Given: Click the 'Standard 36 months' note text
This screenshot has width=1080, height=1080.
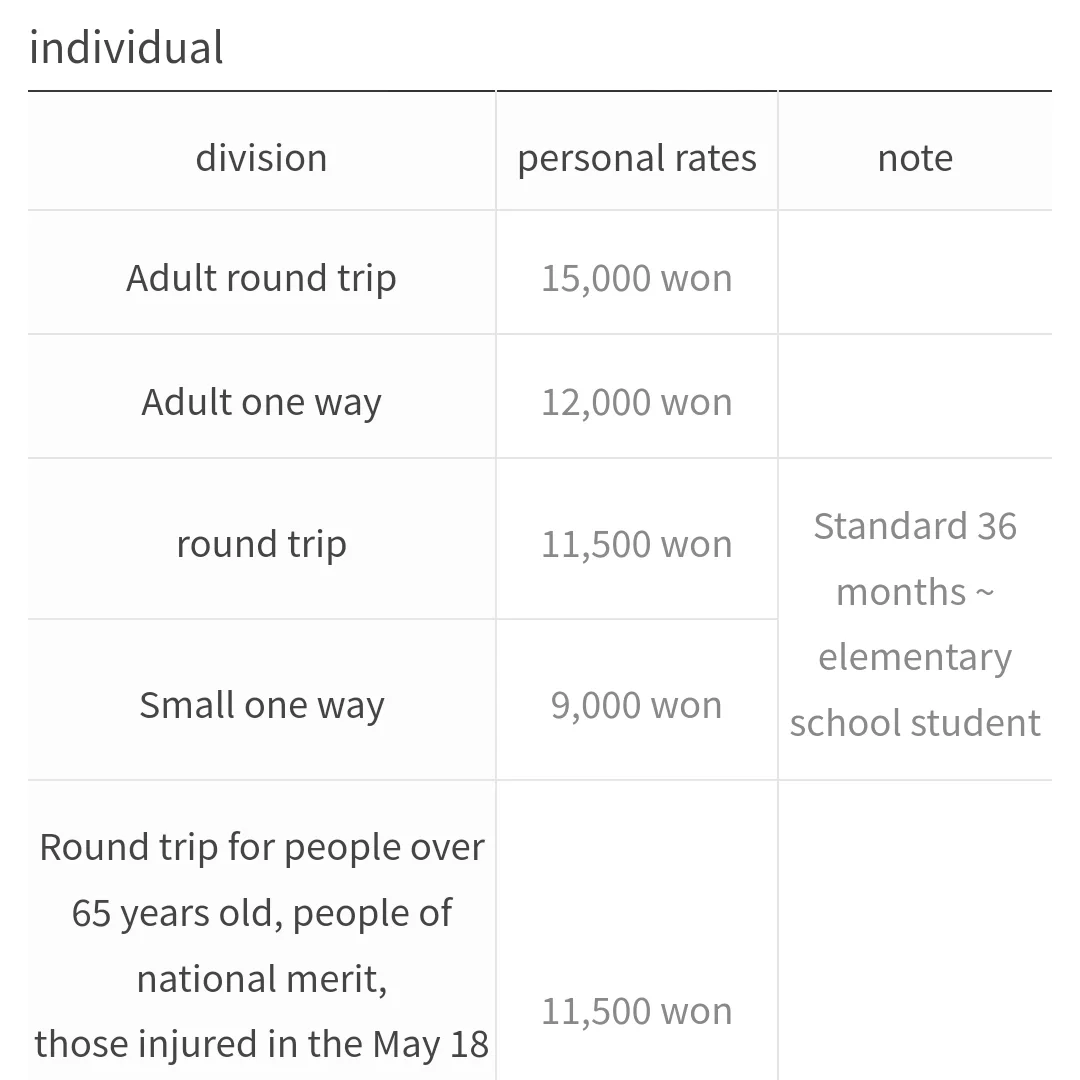Looking at the screenshot, I should coord(915,559).
